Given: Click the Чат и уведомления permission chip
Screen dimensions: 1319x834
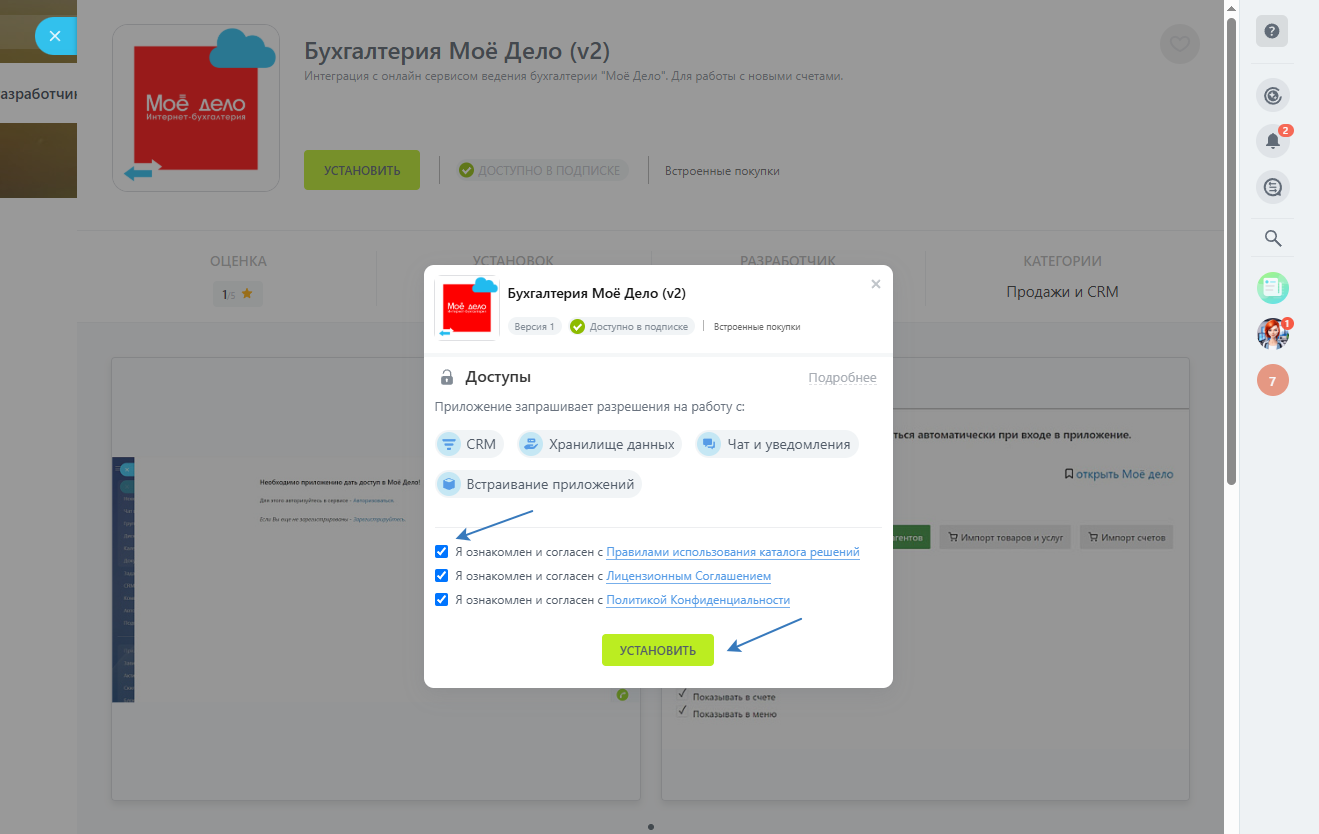Looking at the screenshot, I should (x=777, y=444).
